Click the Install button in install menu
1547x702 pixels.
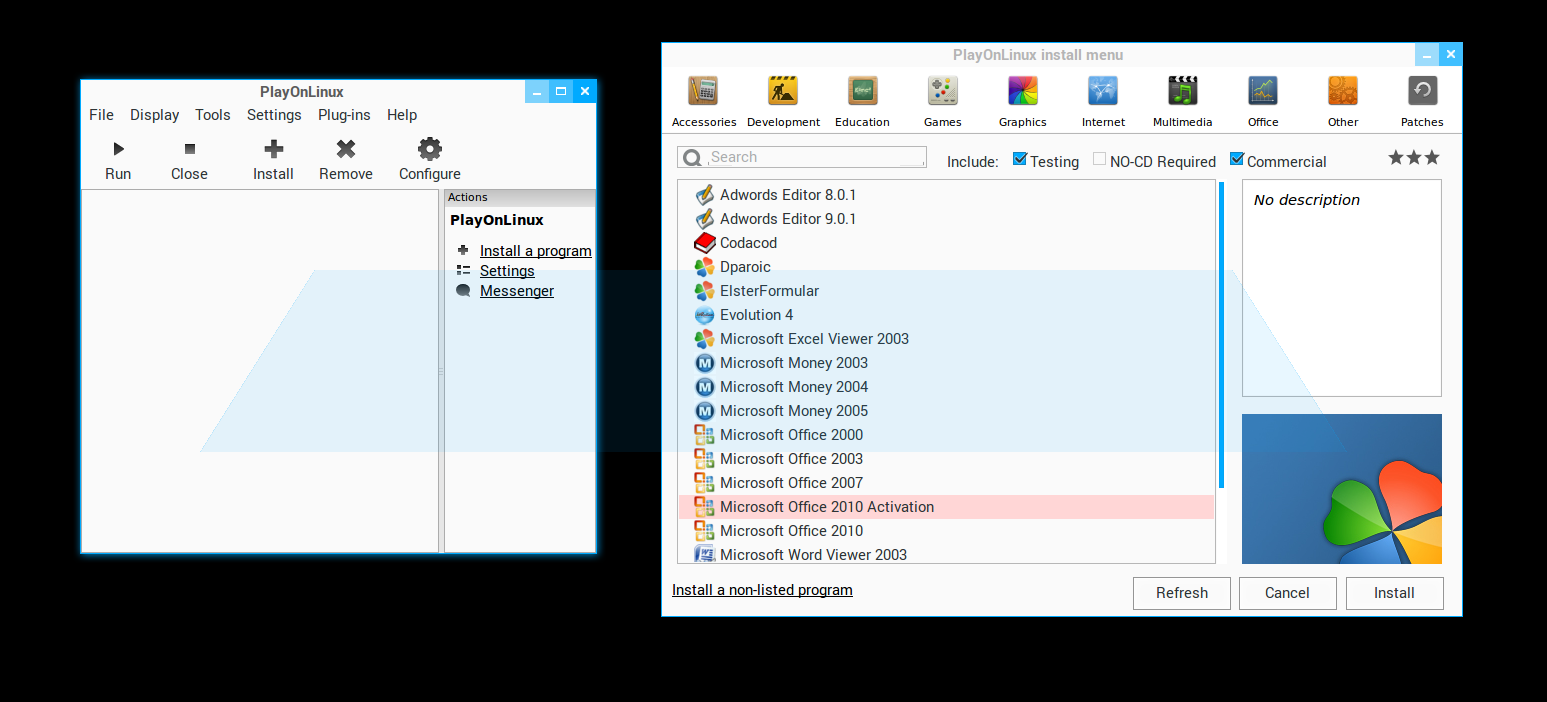pyautogui.click(x=1394, y=593)
